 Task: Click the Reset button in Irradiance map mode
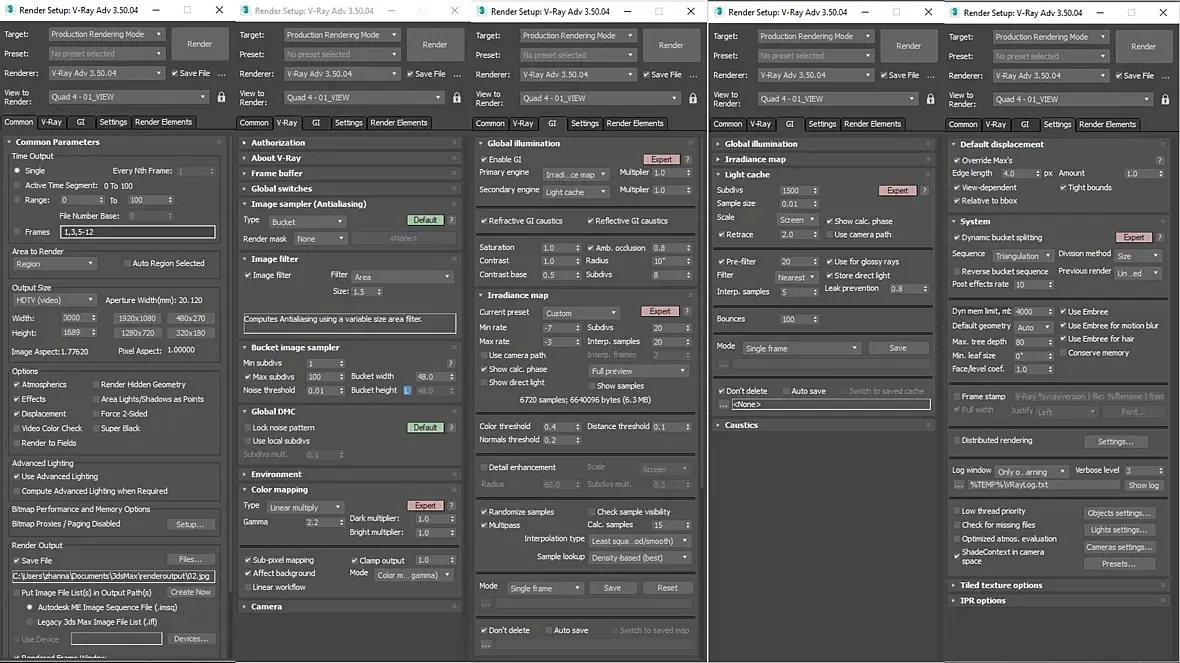click(x=667, y=588)
